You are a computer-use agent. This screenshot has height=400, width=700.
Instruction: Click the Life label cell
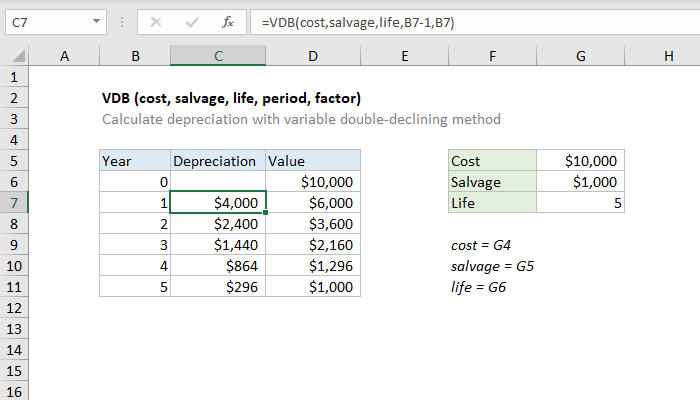[x=492, y=203]
